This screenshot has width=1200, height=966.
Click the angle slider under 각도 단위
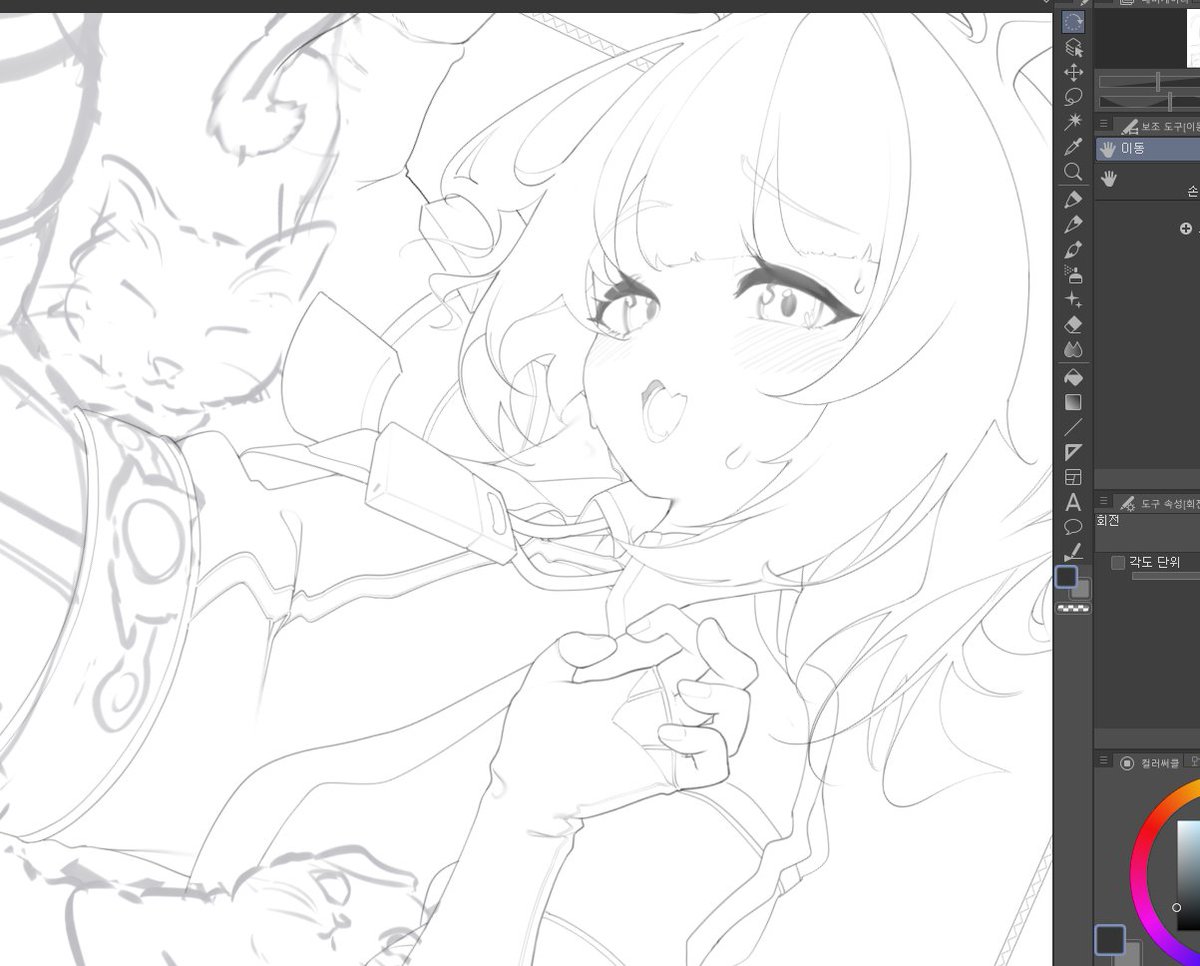pos(1165,577)
